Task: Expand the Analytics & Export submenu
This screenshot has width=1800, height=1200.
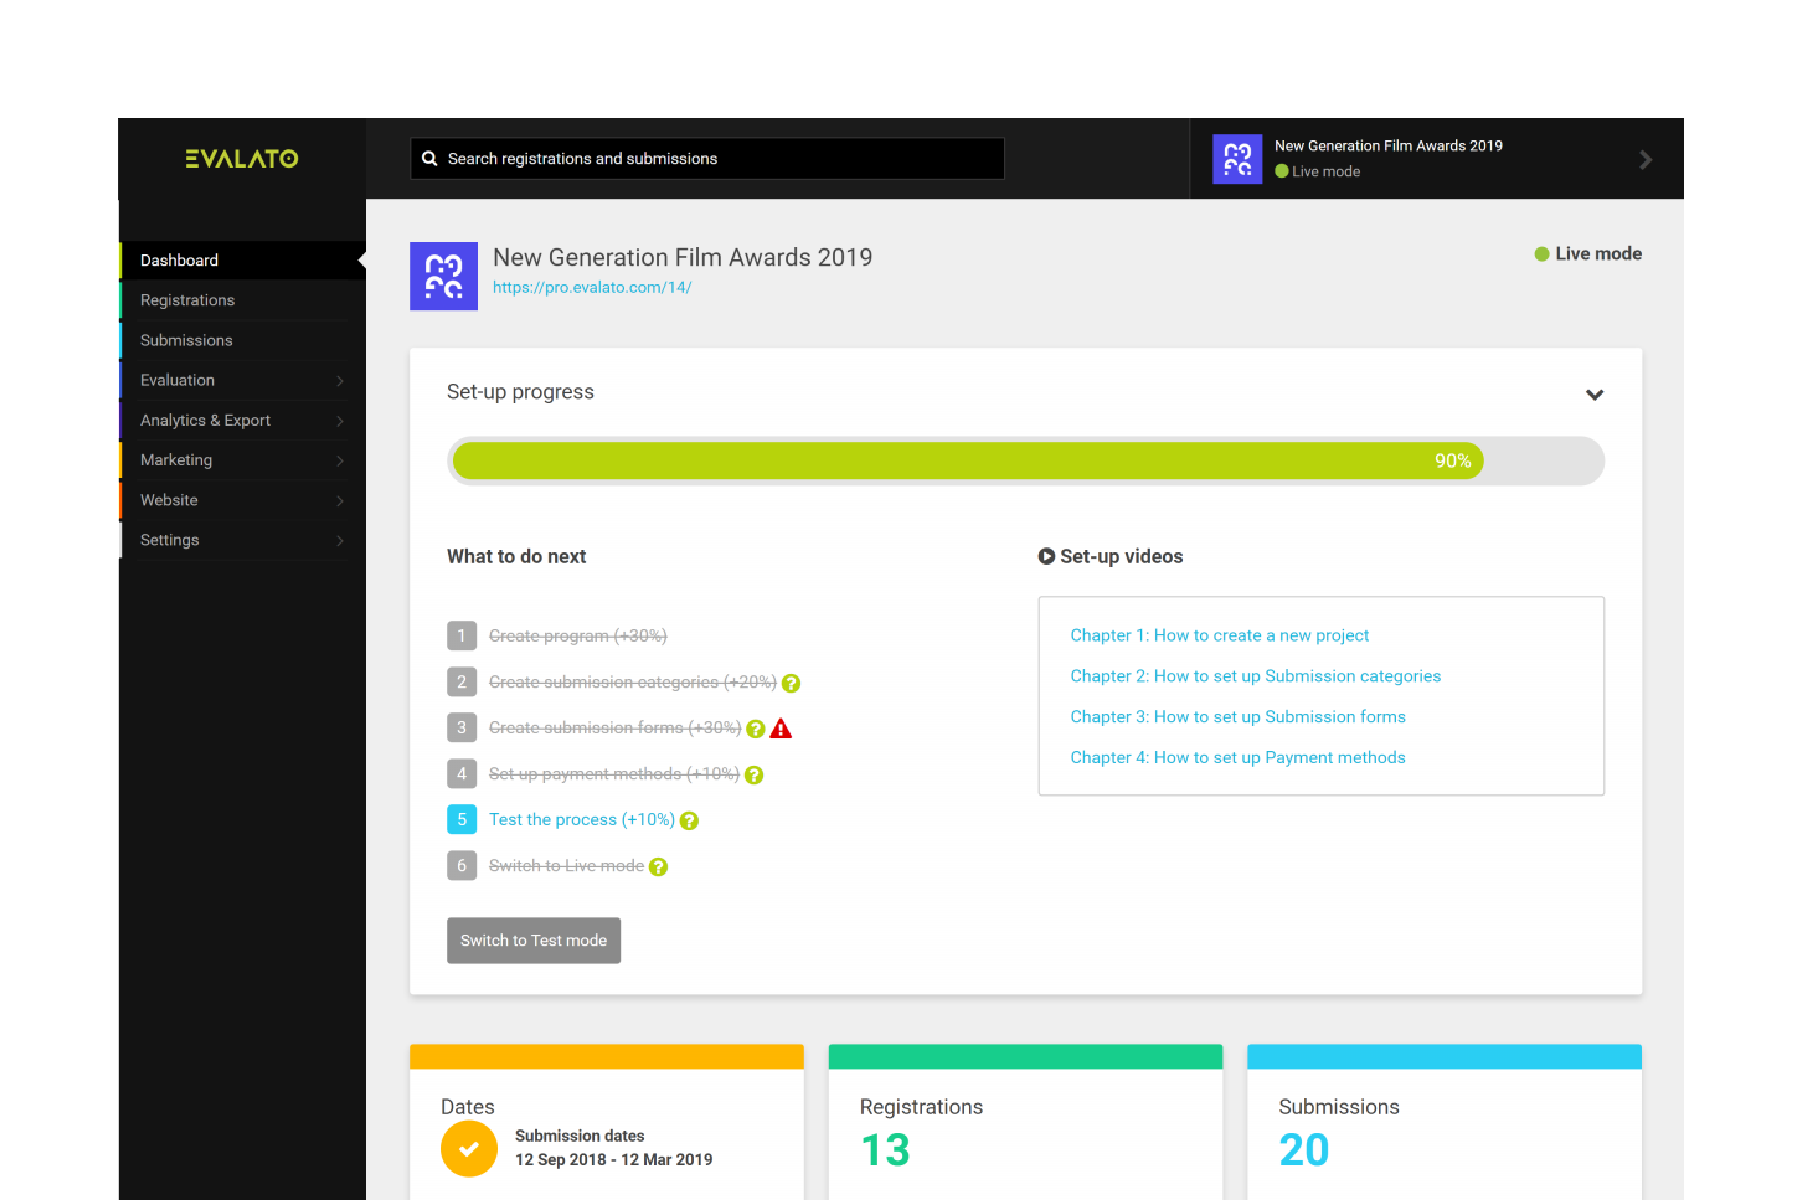Action: click(x=340, y=421)
